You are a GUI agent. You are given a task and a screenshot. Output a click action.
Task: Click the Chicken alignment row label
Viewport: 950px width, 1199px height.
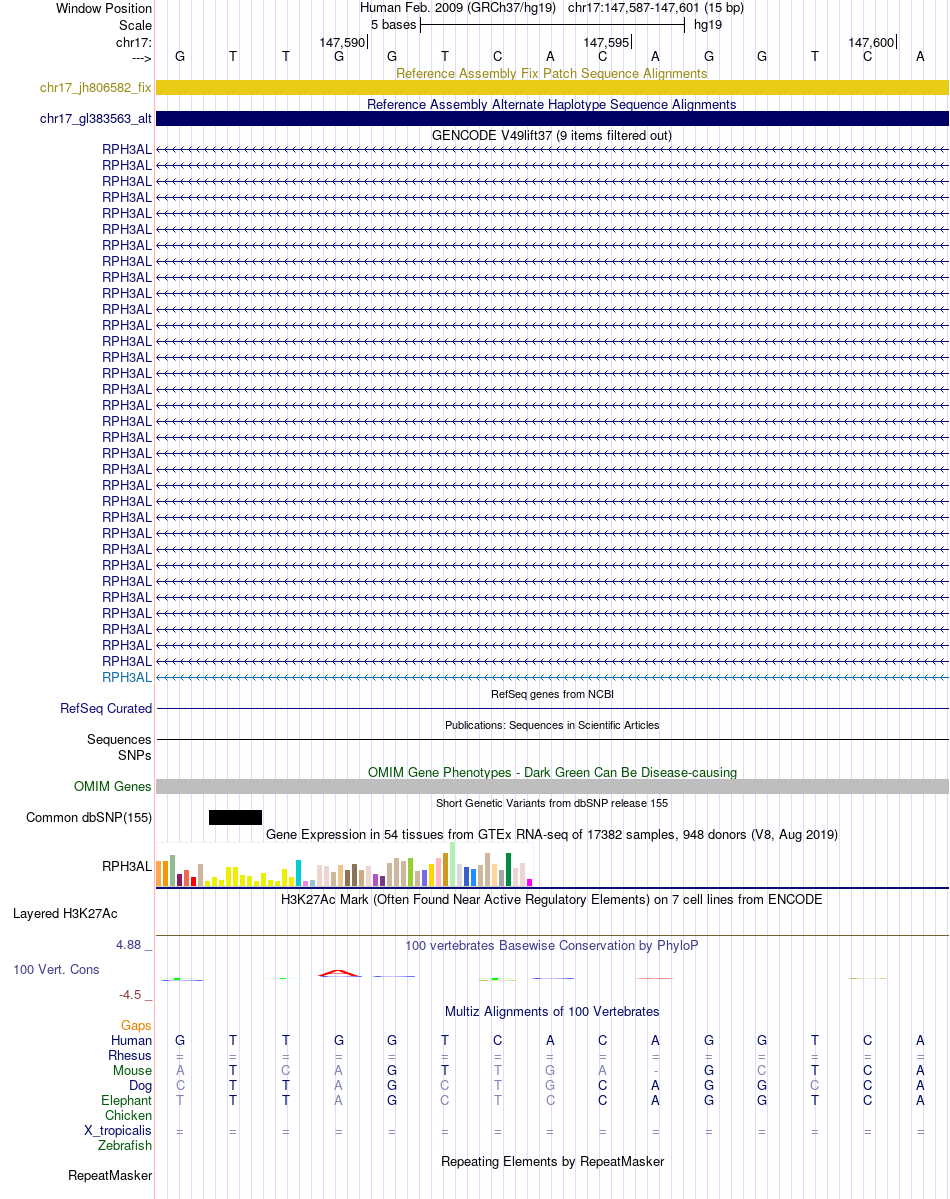point(129,1116)
